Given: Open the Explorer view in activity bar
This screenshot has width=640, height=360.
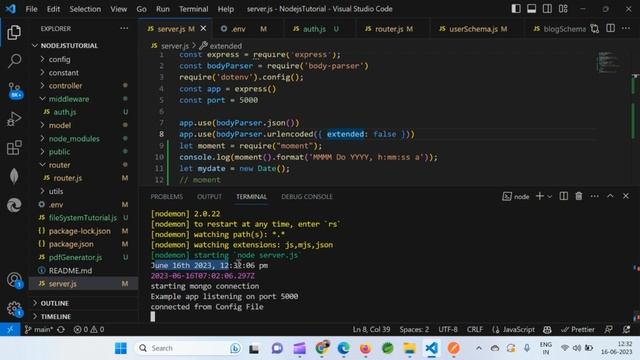Looking at the screenshot, I should click(x=14, y=32).
